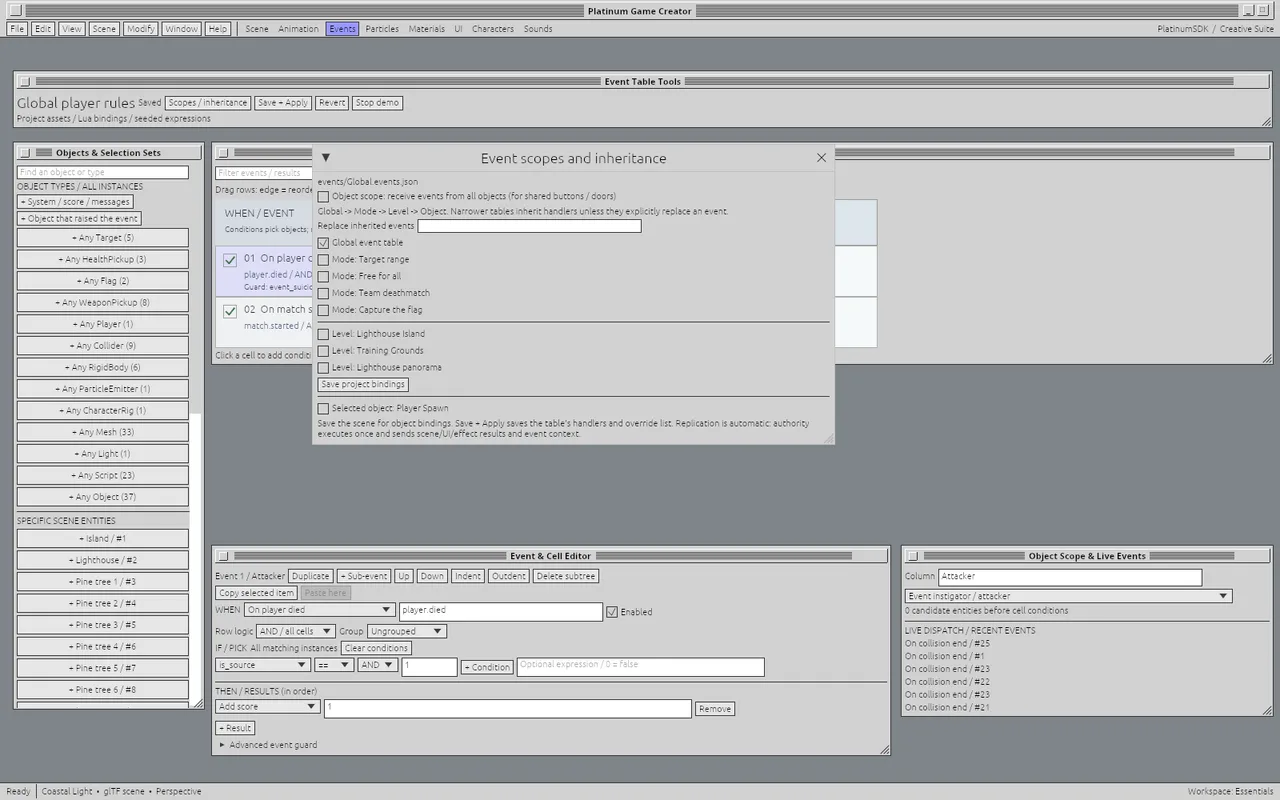Click the Stop demo button
This screenshot has width=1280, height=800.
point(377,103)
